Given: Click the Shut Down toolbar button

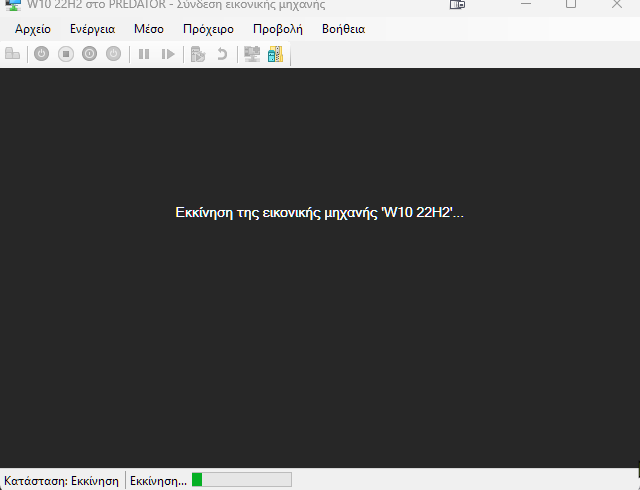Looking at the screenshot, I should 89,54.
